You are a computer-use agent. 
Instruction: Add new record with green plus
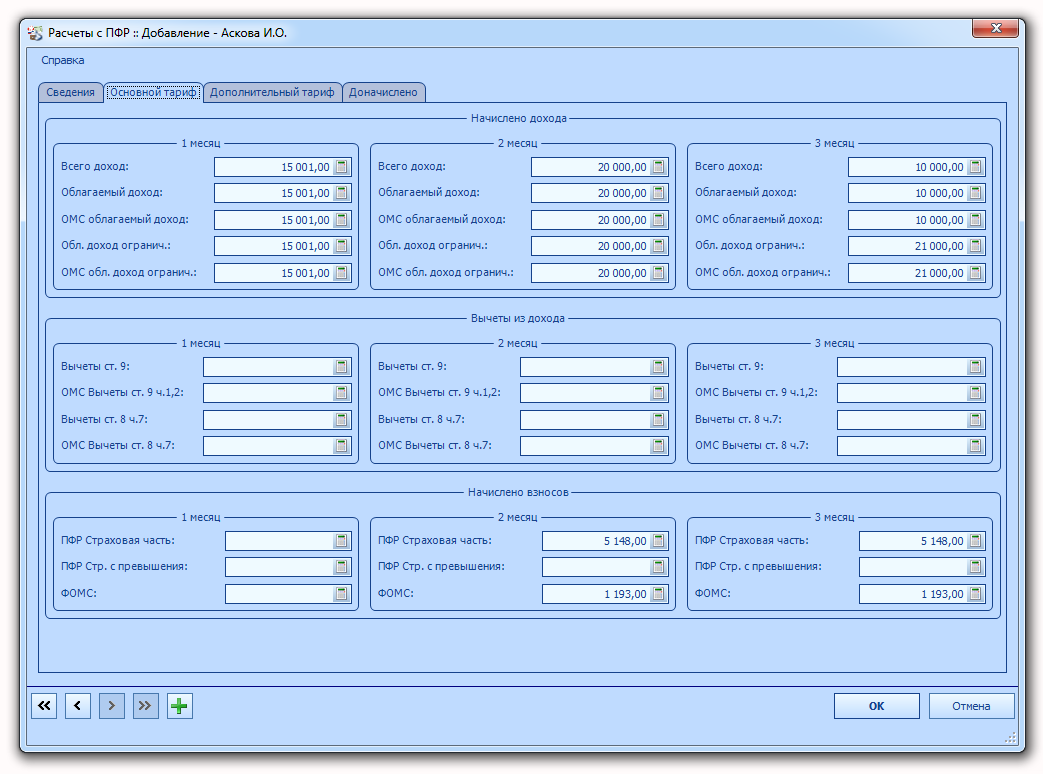click(180, 706)
